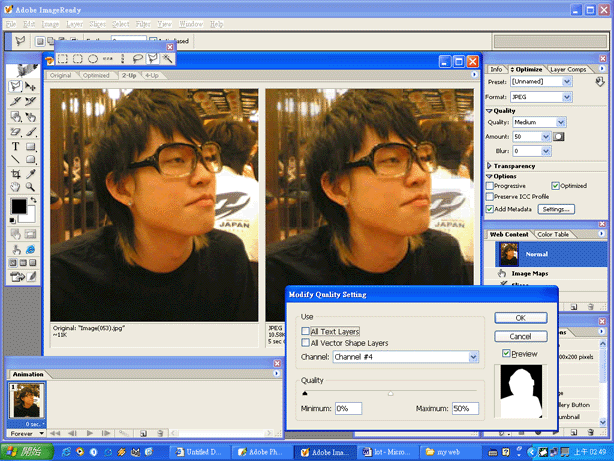Screen dimensions: 614x461
Task: Select Magic Wand in floating palette
Action: click(x=168, y=59)
